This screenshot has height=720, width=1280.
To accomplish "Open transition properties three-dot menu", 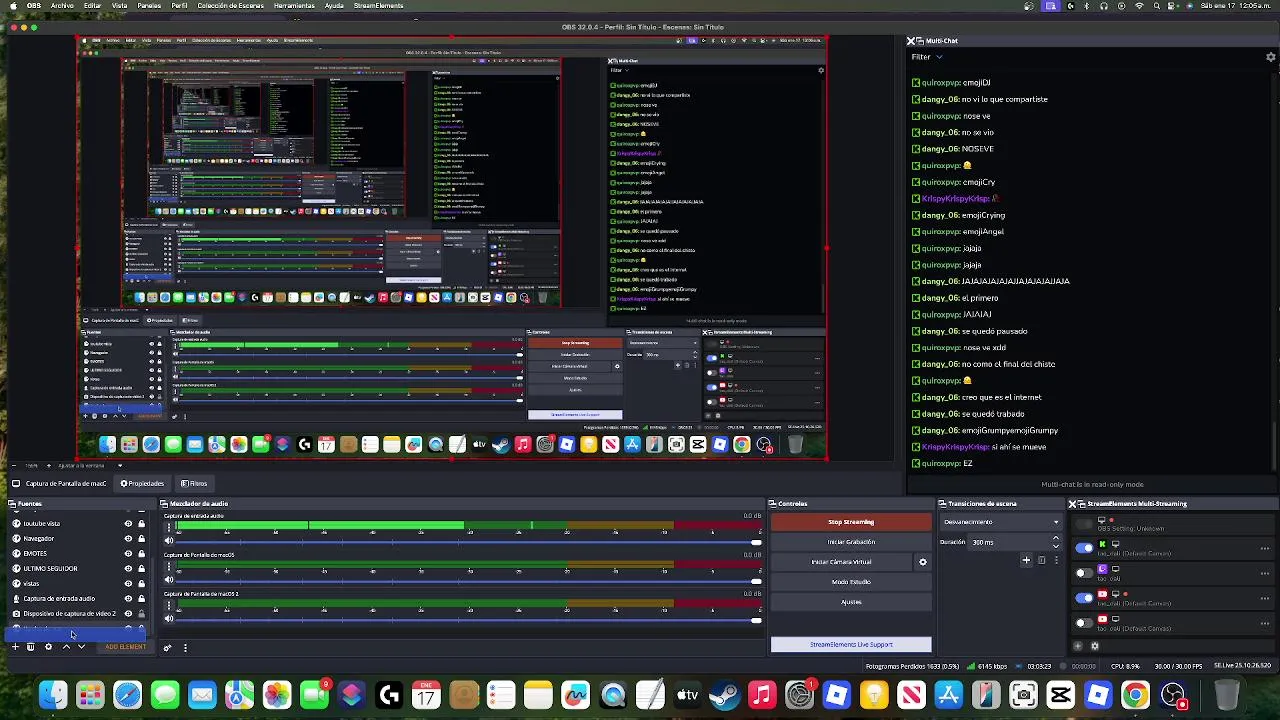I will [x=1056, y=560].
